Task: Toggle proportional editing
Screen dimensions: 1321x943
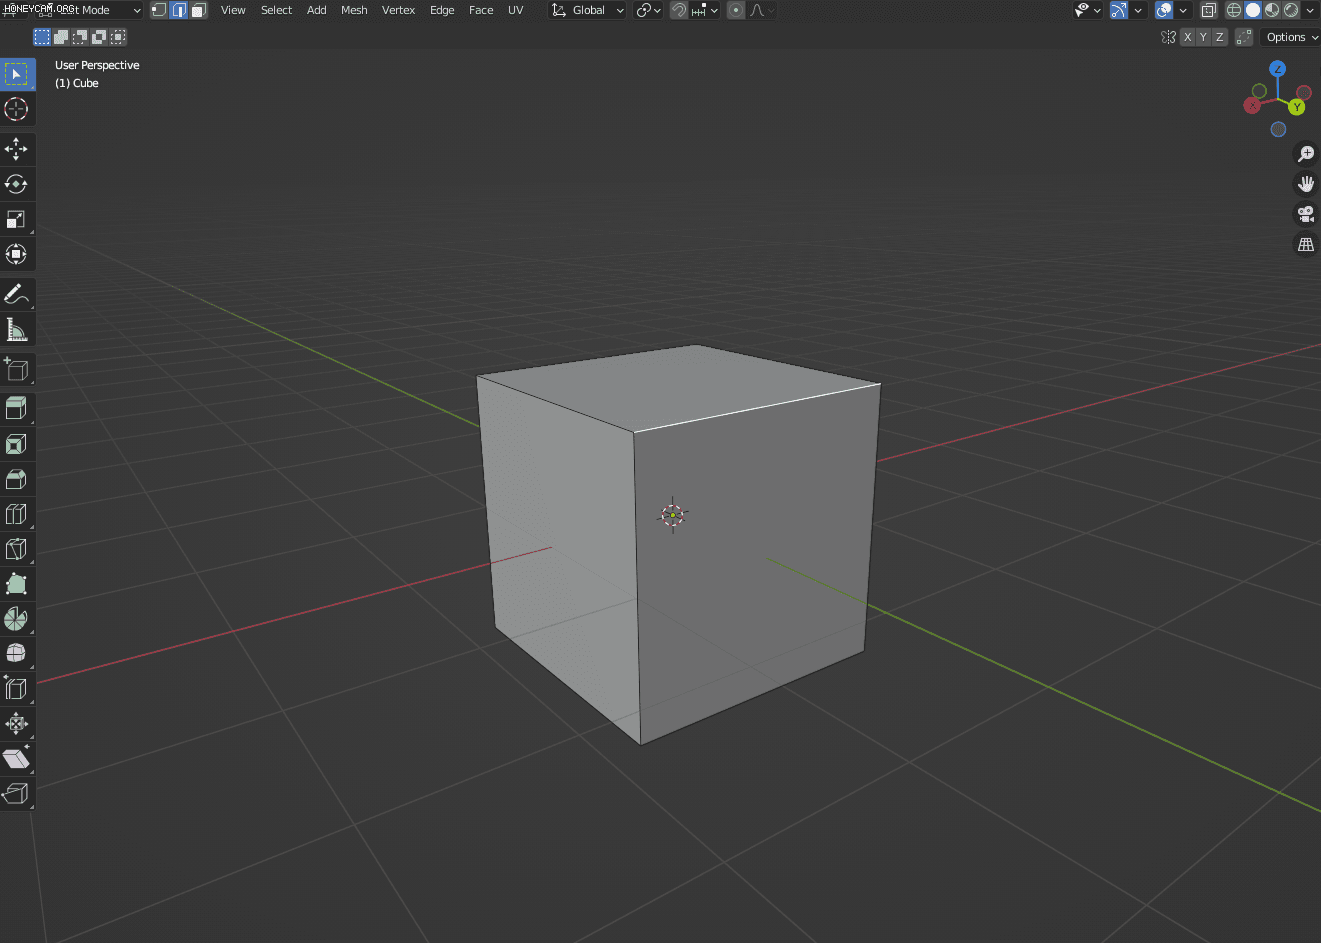Action: click(x=736, y=10)
